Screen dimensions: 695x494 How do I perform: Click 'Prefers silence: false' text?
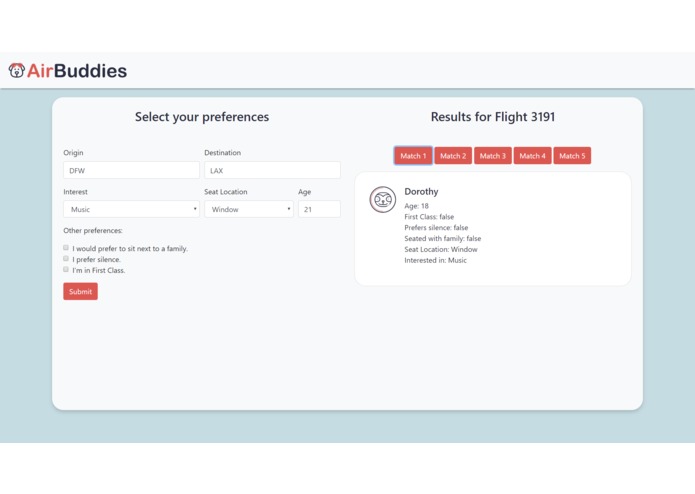pos(436,228)
